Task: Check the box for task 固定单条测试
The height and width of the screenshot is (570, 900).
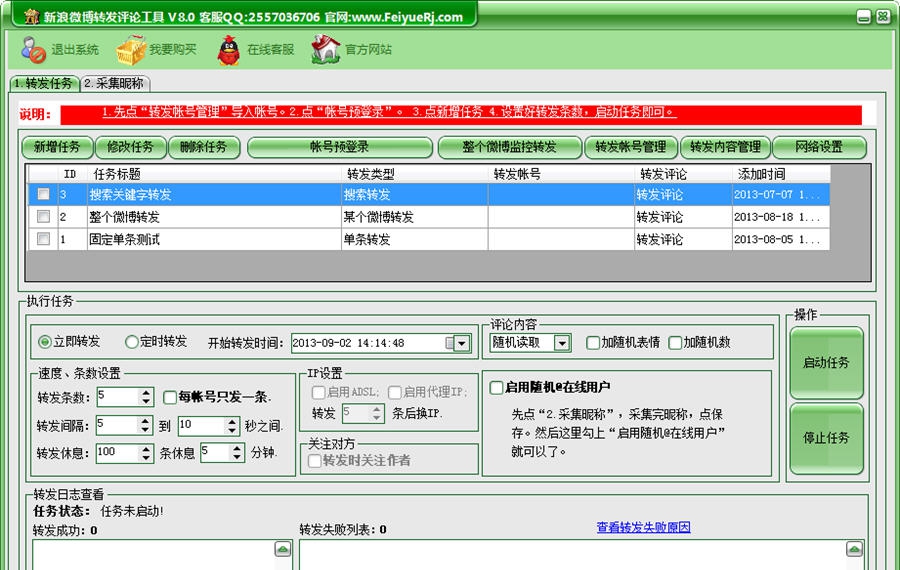Action: (x=44, y=239)
